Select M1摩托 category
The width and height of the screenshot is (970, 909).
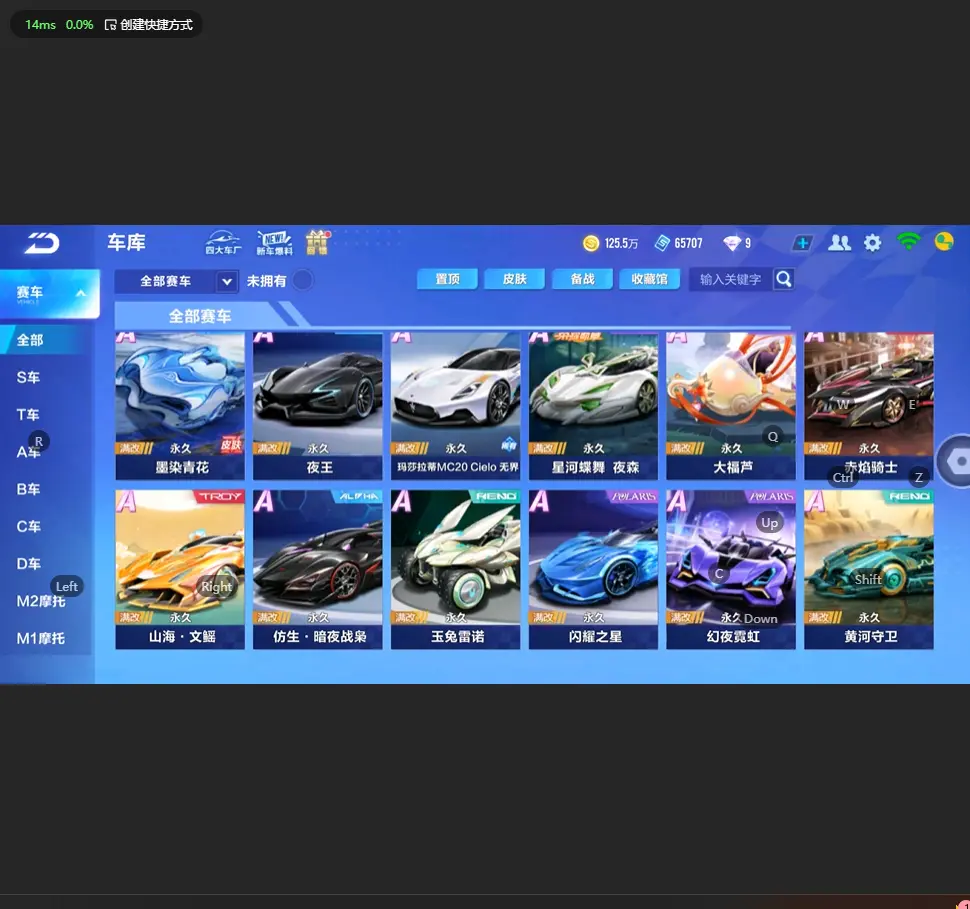[x=41, y=638]
